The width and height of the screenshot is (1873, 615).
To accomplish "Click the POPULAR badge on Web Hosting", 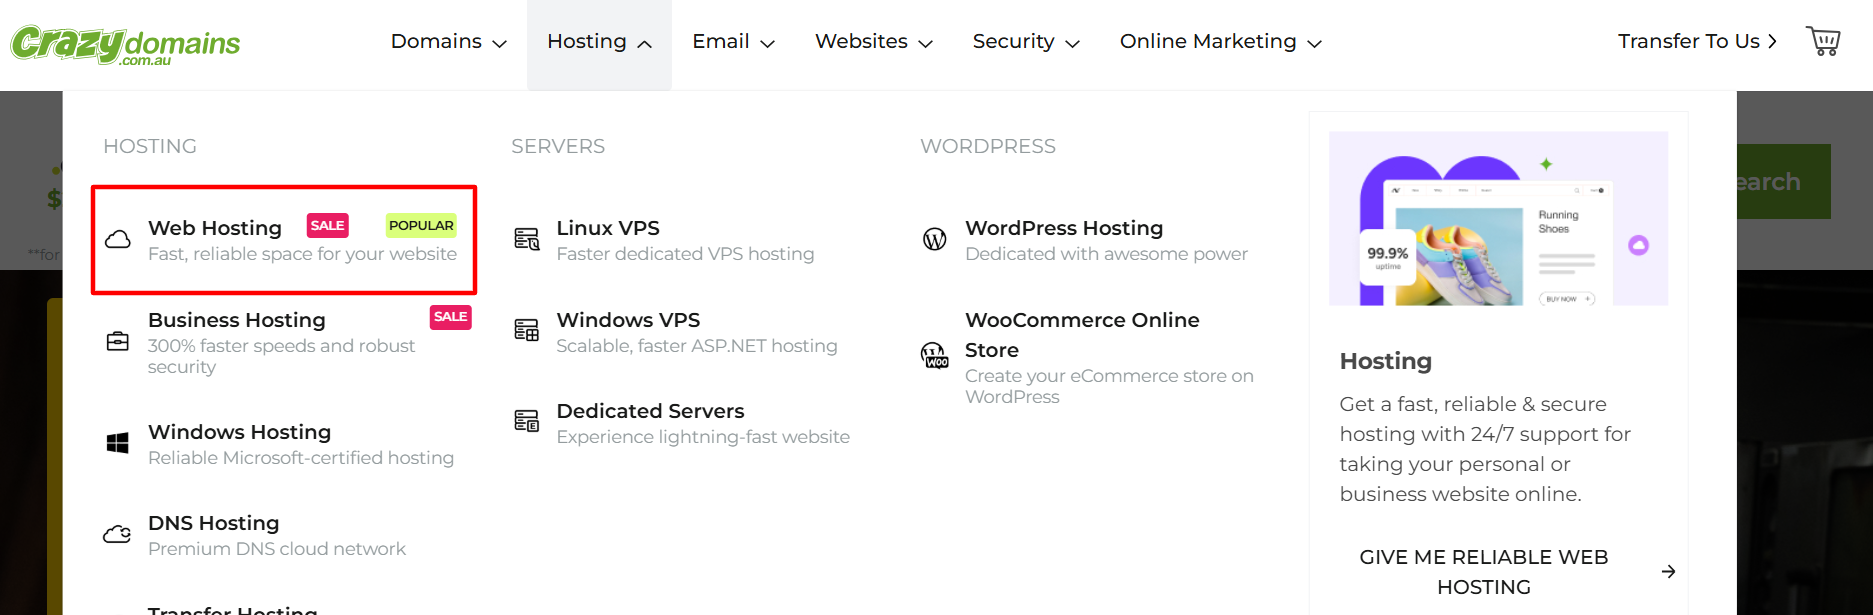I will tap(421, 226).
